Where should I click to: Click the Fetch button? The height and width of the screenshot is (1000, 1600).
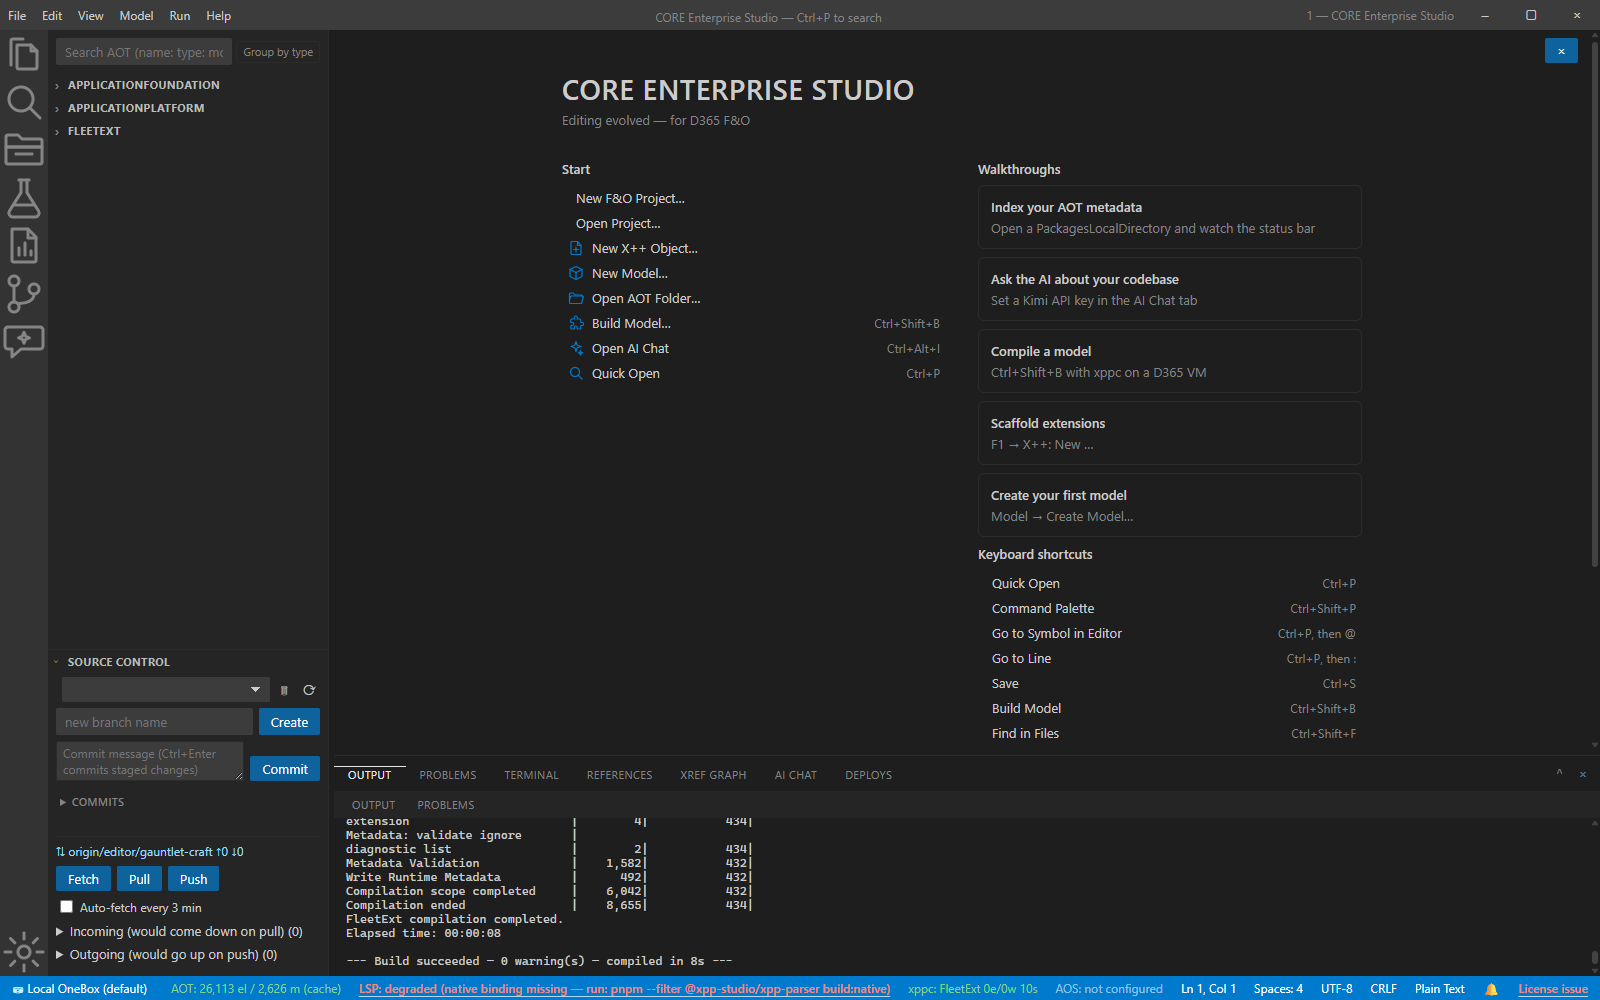[84, 879]
